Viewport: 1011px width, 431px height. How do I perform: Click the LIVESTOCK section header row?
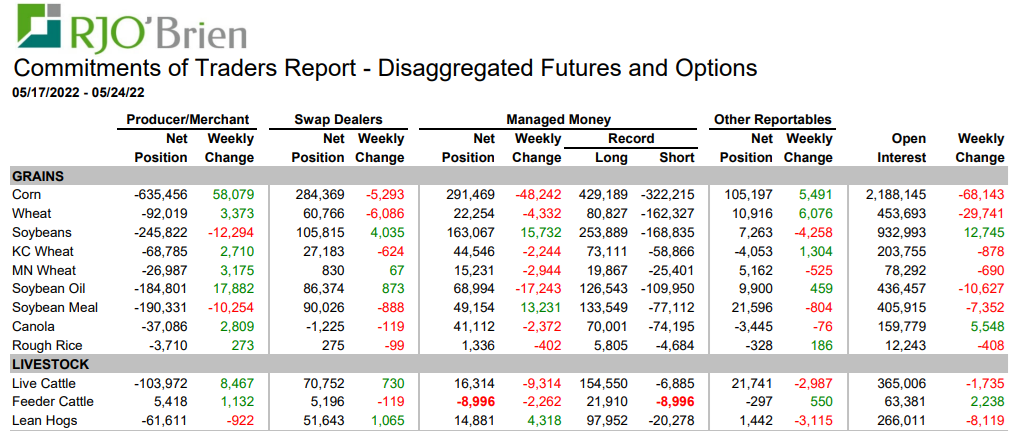50,365
